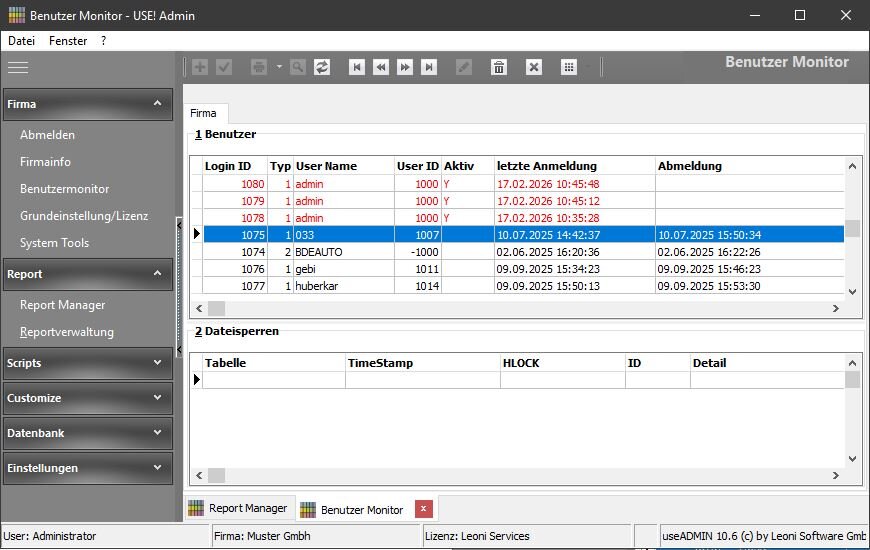The height and width of the screenshot is (550, 870).
Task: Expand the Datenbank sidebar section
Action: pos(157,433)
